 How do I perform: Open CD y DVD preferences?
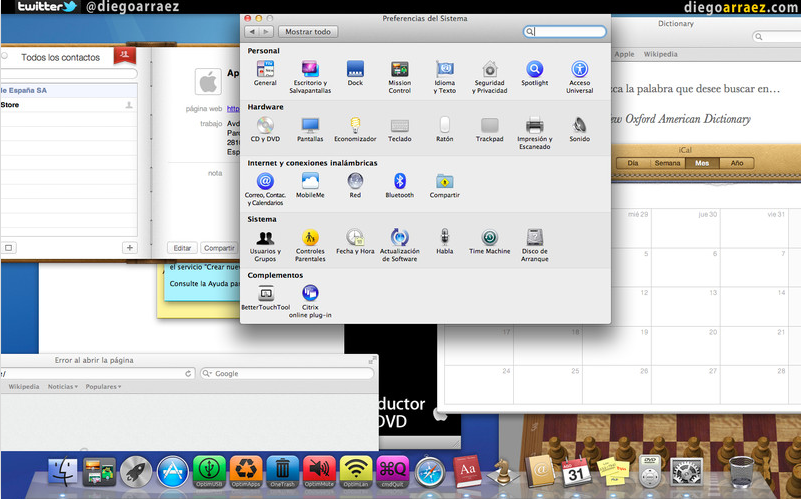click(265, 129)
